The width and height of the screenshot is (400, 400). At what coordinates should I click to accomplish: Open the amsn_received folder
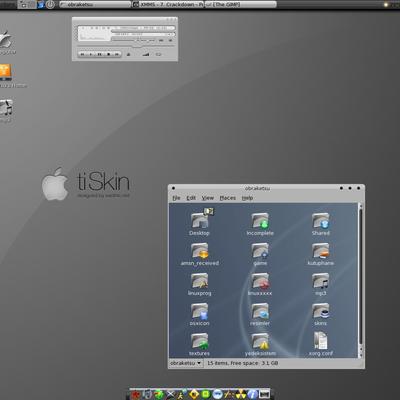coord(200,254)
